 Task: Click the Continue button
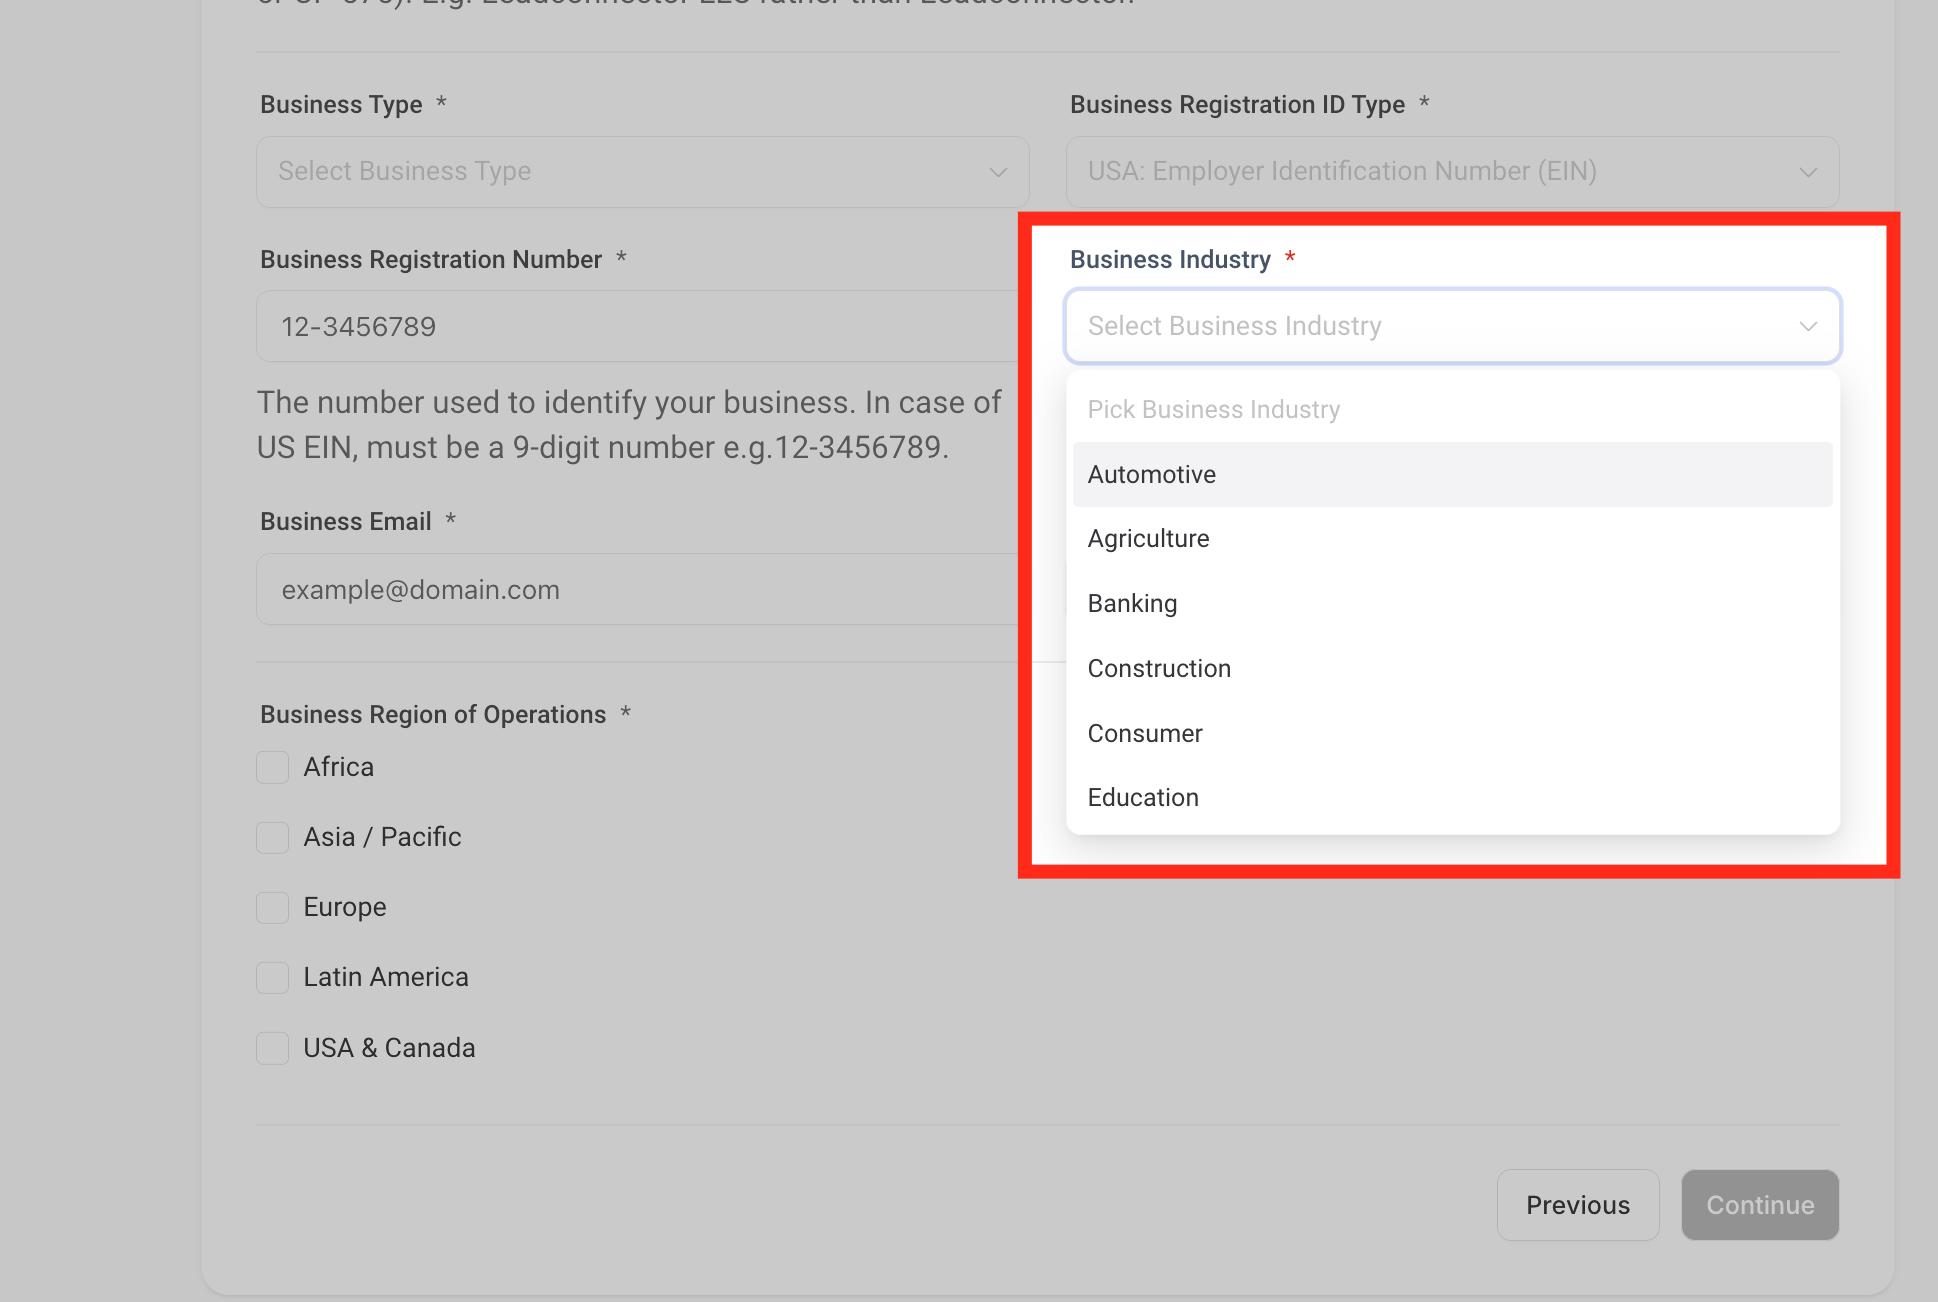(x=1759, y=1205)
